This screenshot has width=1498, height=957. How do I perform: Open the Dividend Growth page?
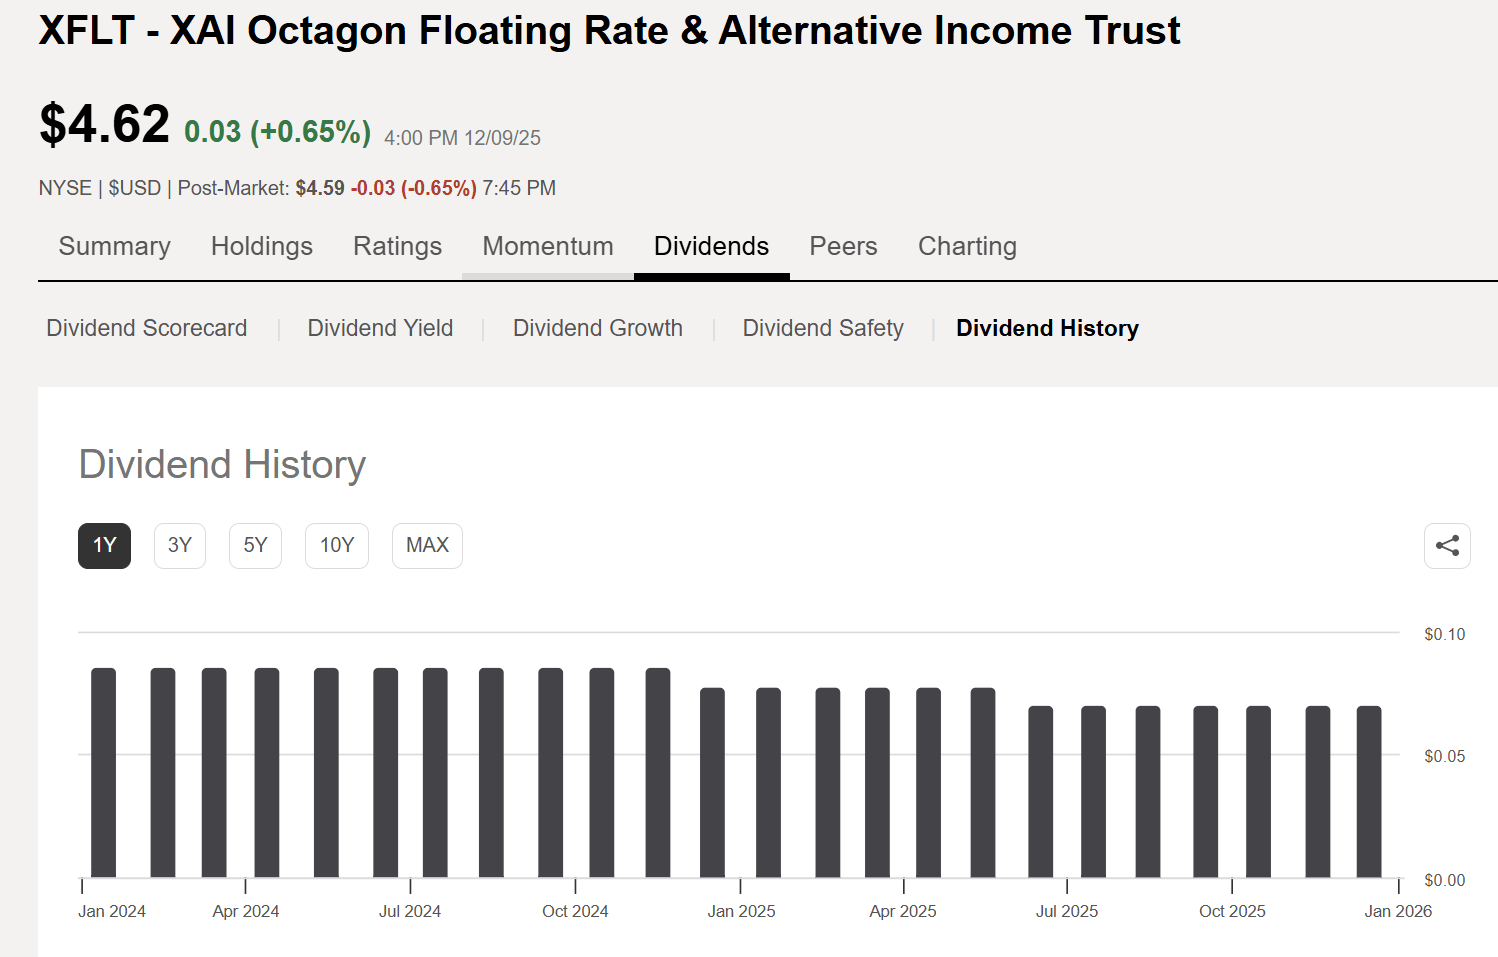tap(598, 328)
